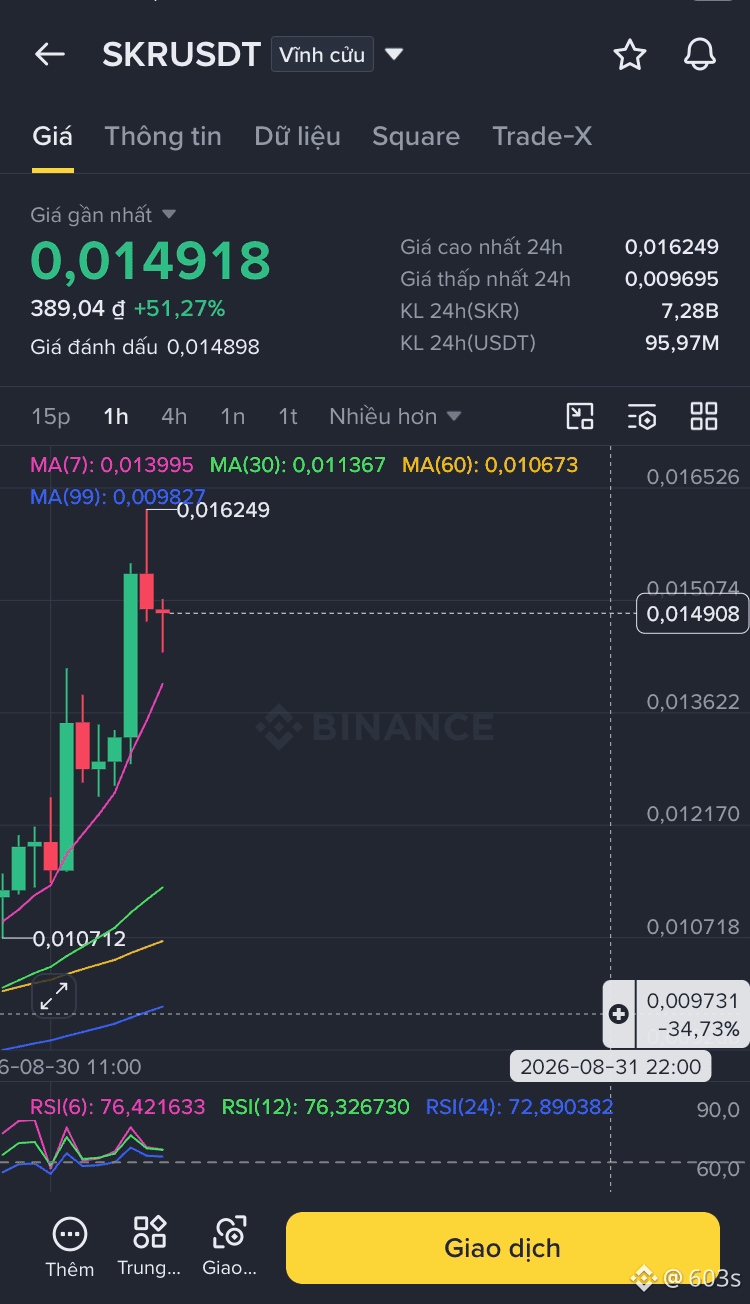
Task: Click the crosshair date 2026-08-31 22:00
Action: (x=612, y=1066)
